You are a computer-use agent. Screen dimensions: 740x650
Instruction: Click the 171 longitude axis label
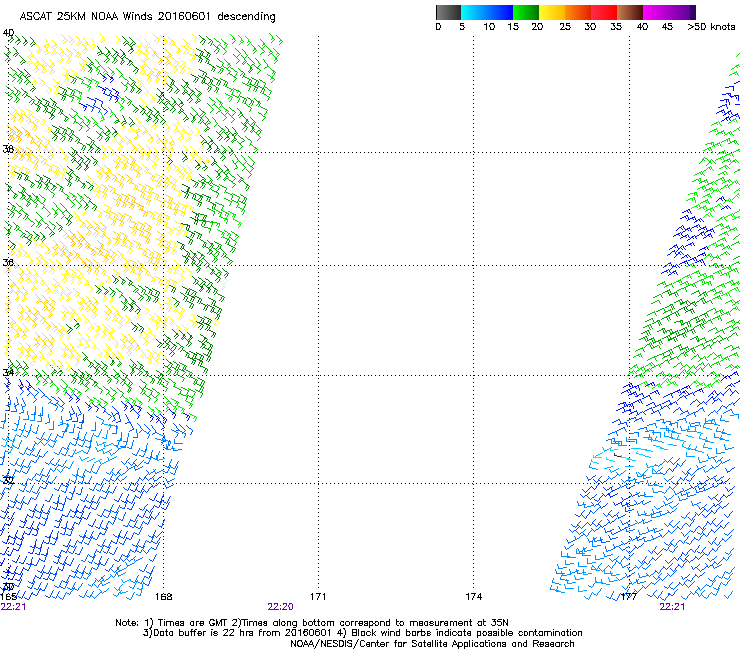318,597
